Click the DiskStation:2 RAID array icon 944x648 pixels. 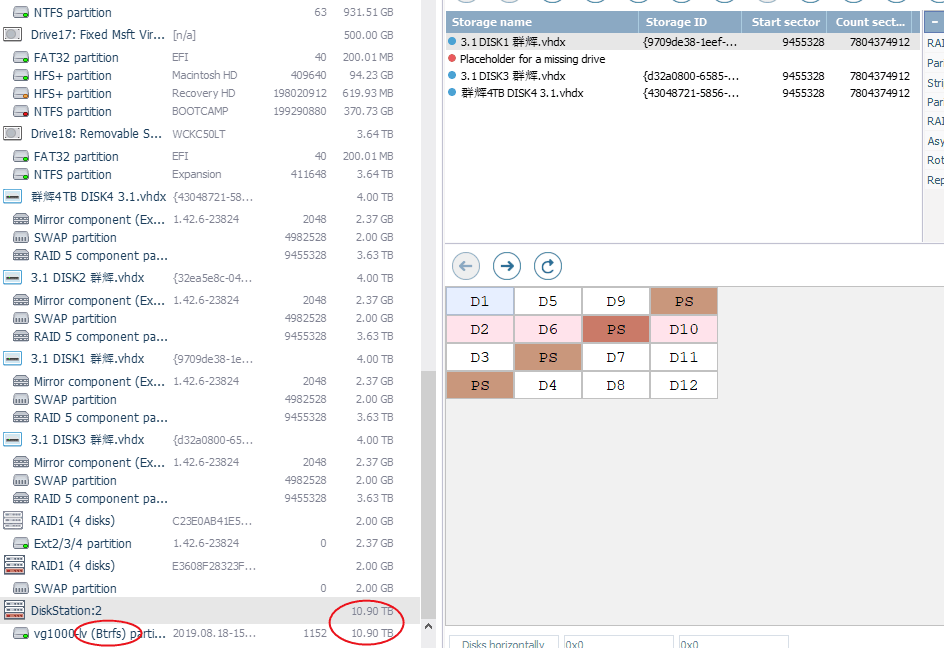14,610
